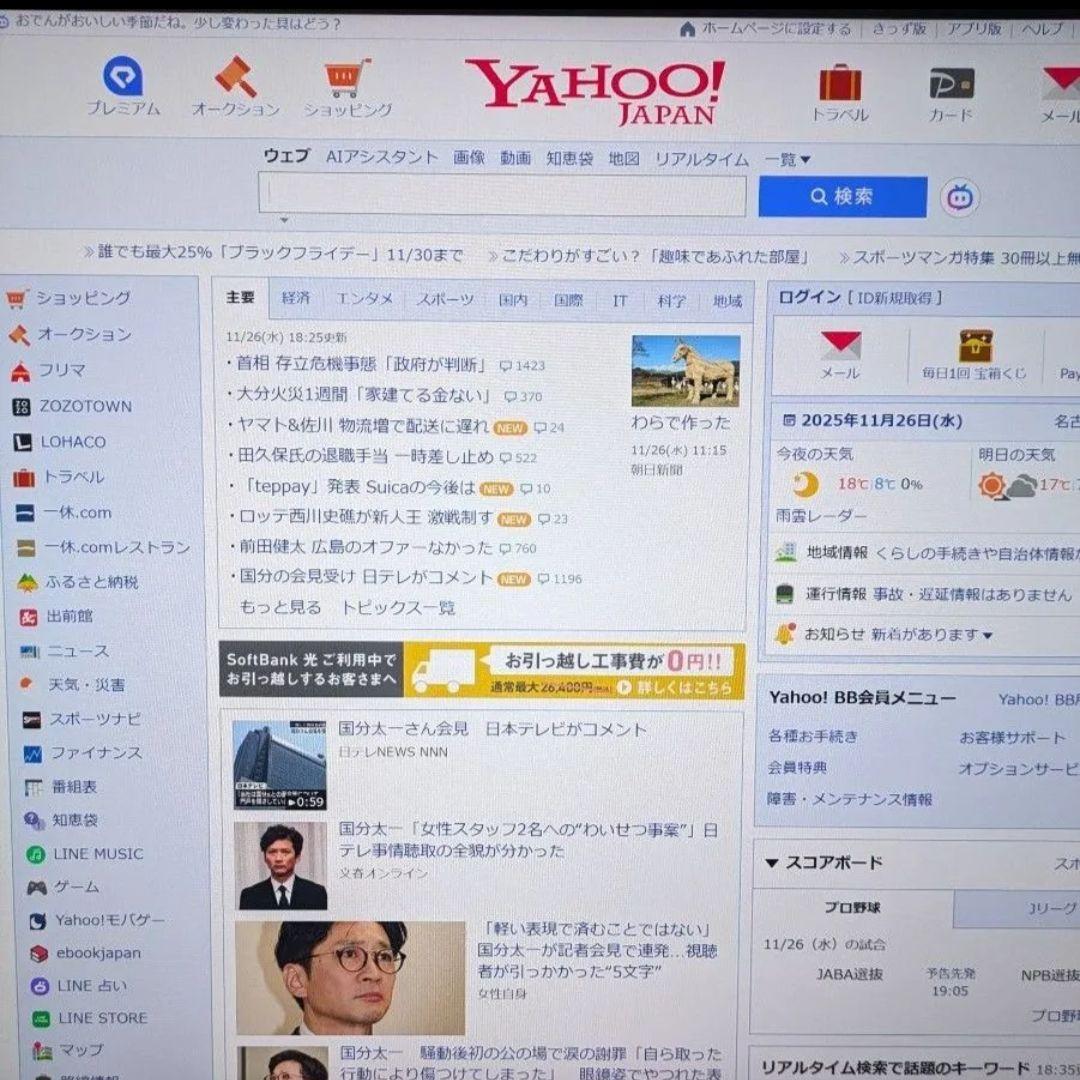The image size is (1080, 1080).
Task: Click the Travel suitcase icon in header
Action: (840, 82)
